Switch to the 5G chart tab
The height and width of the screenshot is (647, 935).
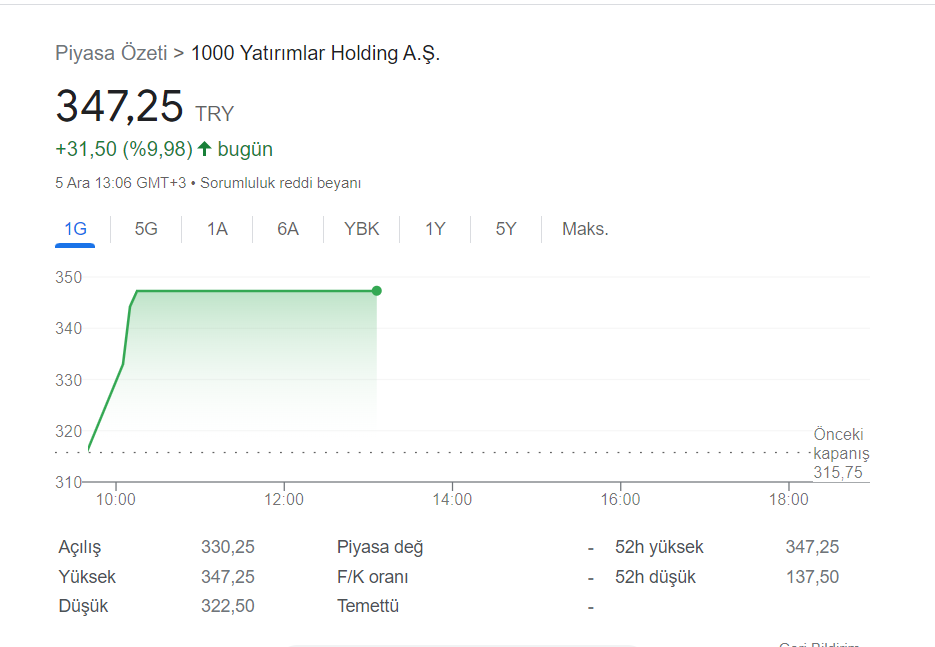[146, 229]
